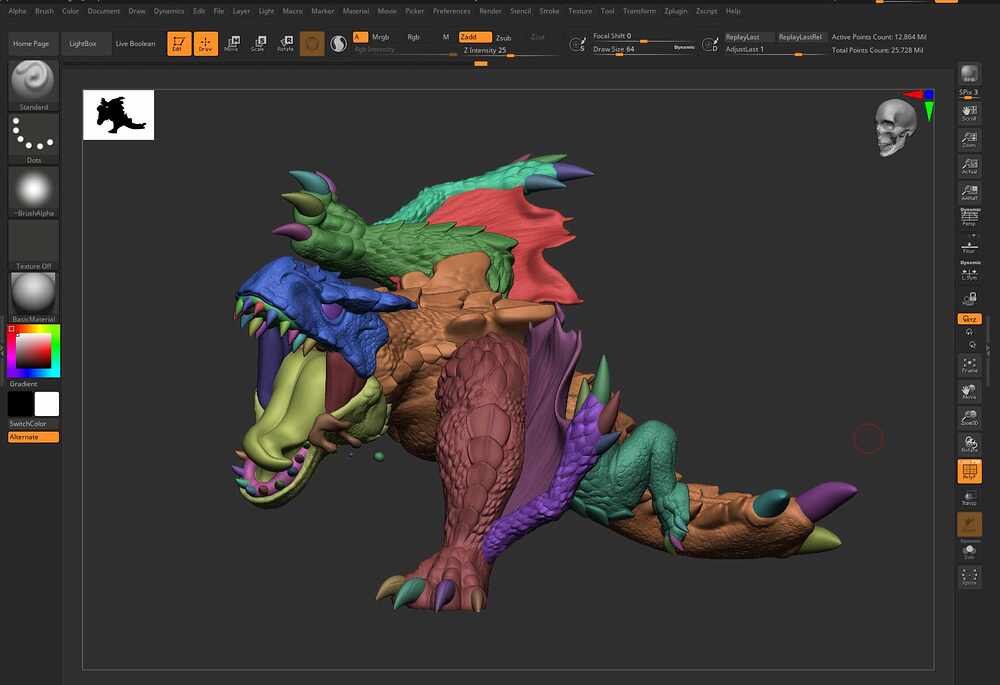Open the Render menu
The image size is (1000, 685).
coord(490,11)
